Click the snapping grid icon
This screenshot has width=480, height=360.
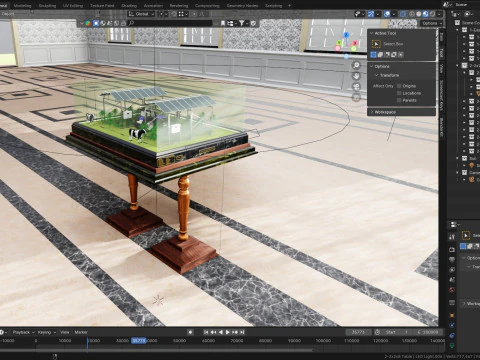[x=181, y=14]
